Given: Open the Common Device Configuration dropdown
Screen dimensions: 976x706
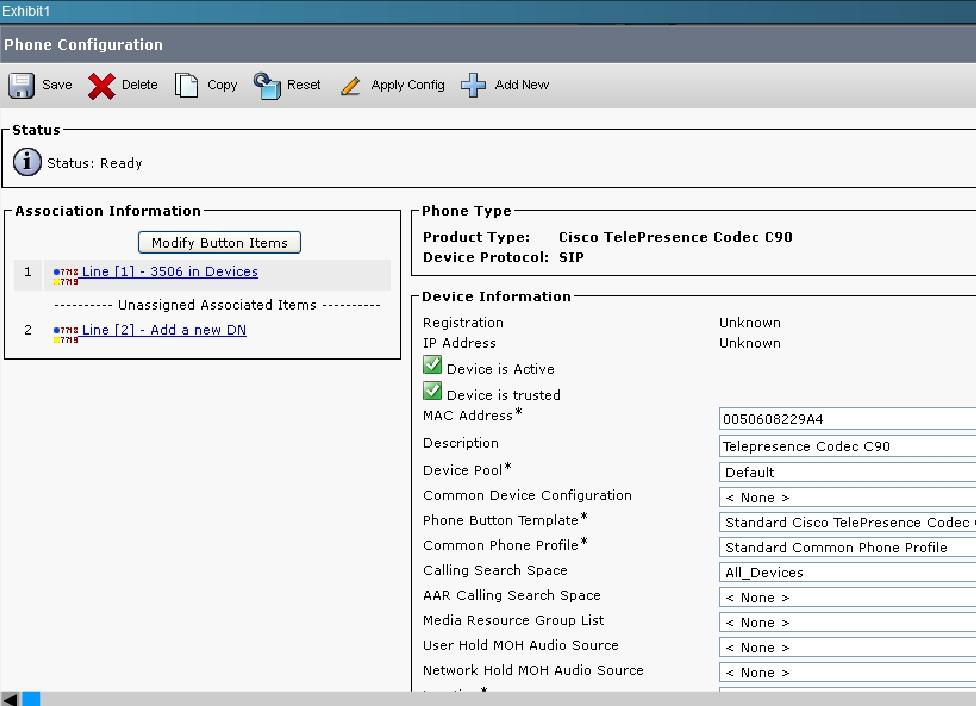Looking at the screenshot, I should pos(847,497).
